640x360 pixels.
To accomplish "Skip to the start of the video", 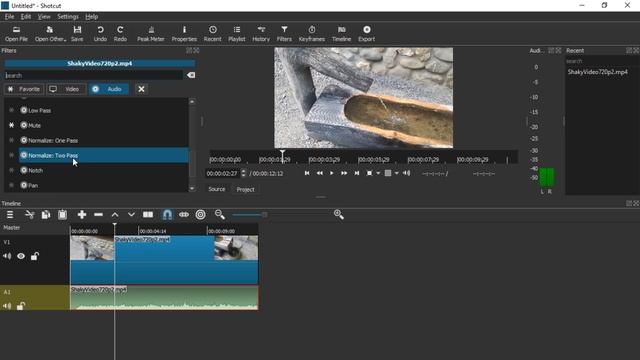I will (x=307, y=173).
